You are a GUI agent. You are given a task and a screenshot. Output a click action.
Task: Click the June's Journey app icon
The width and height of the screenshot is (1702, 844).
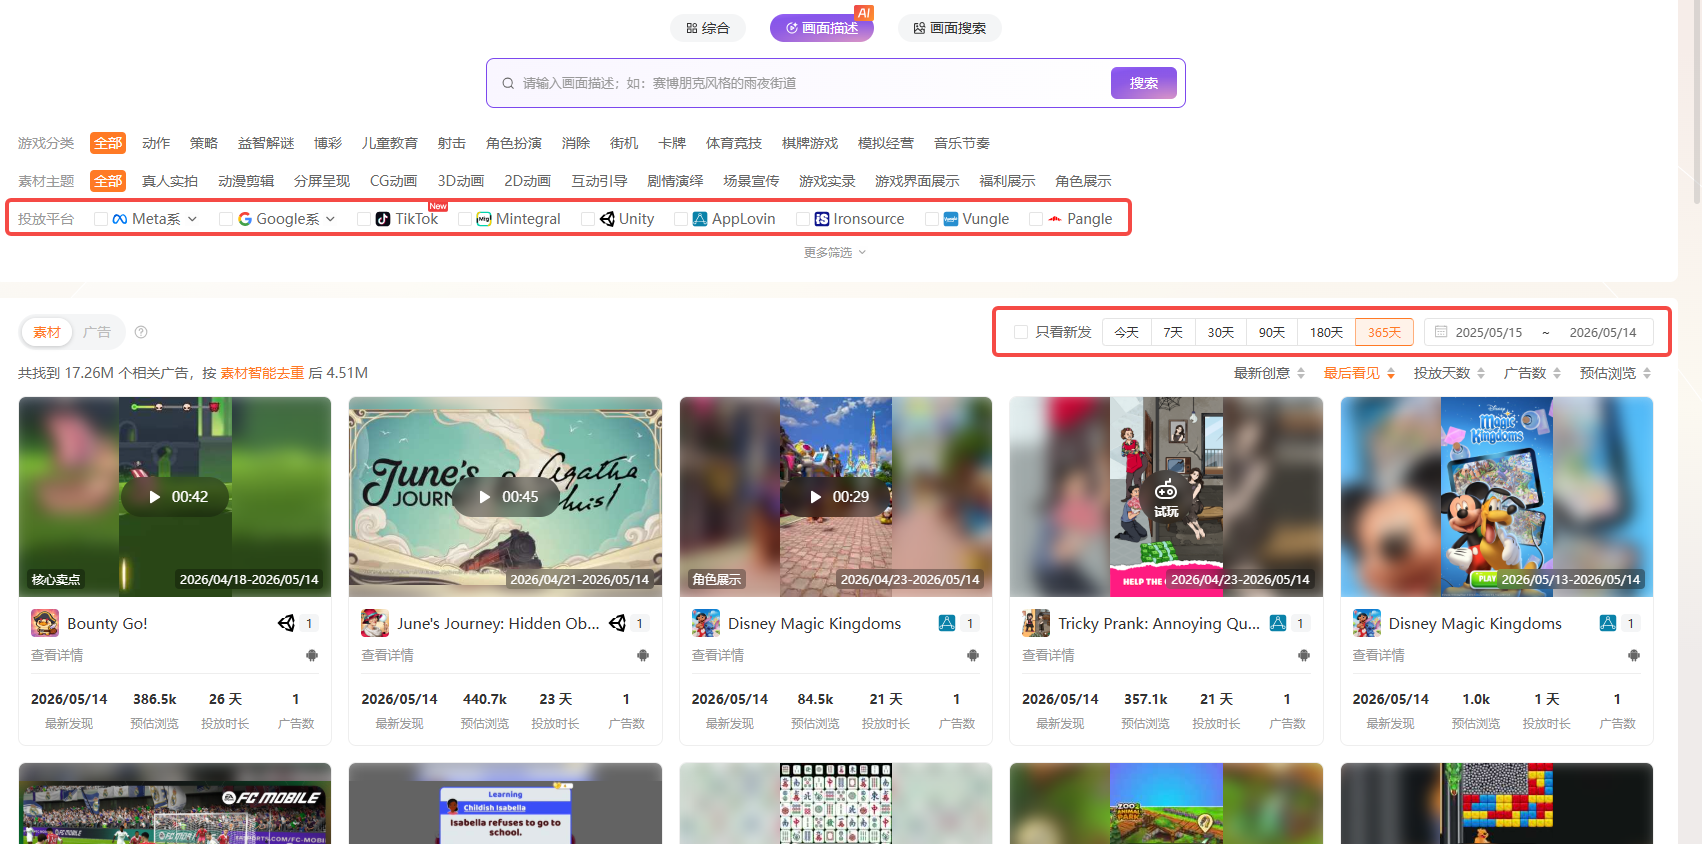click(375, 623)
